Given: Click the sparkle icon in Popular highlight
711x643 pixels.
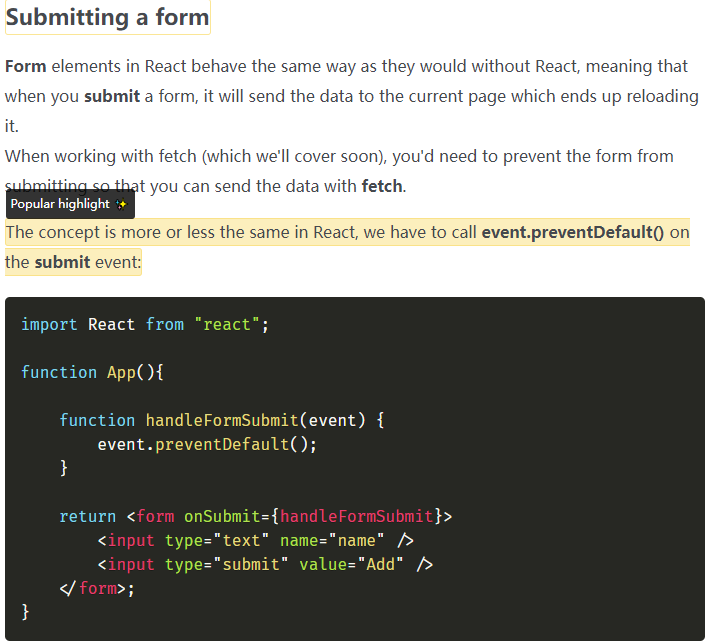Looking at the screenshot, I should tap(121, 205).
